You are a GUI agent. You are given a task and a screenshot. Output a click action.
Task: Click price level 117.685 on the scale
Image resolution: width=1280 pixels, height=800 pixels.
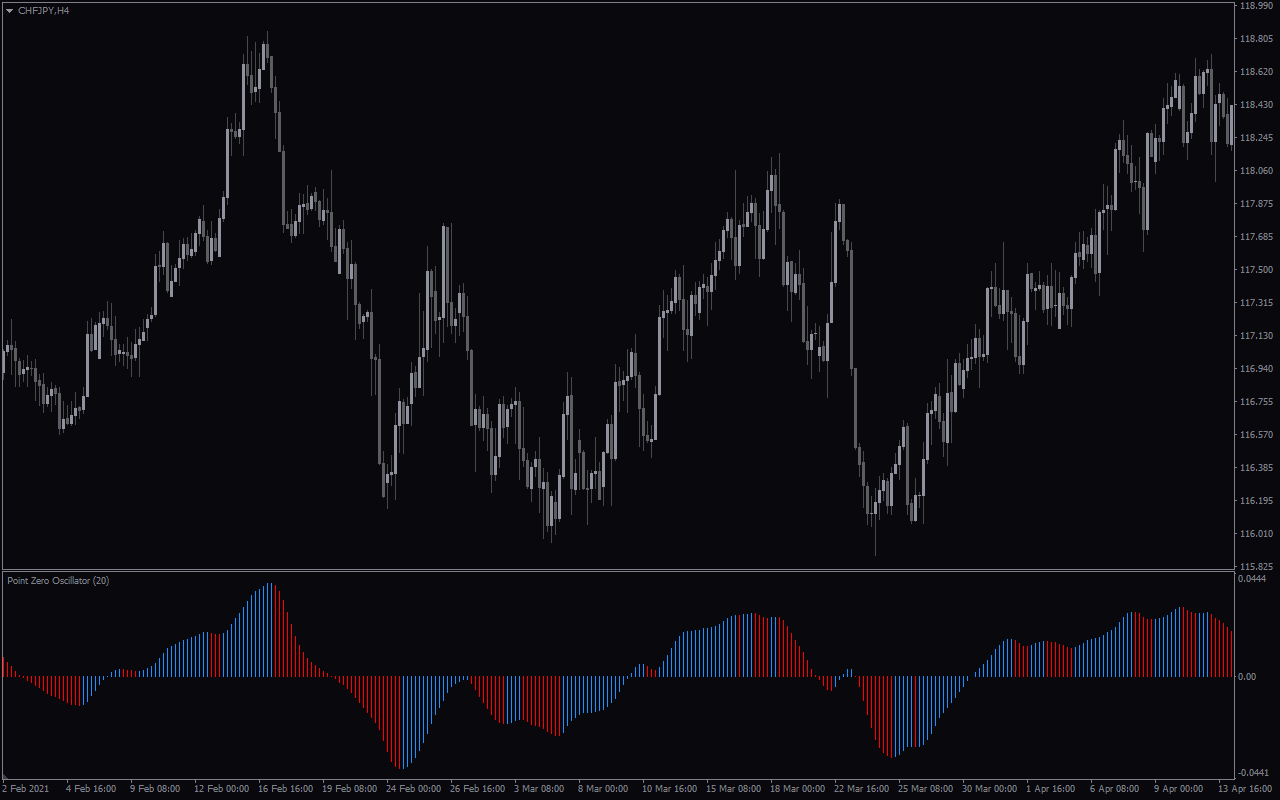point(1255,237)
